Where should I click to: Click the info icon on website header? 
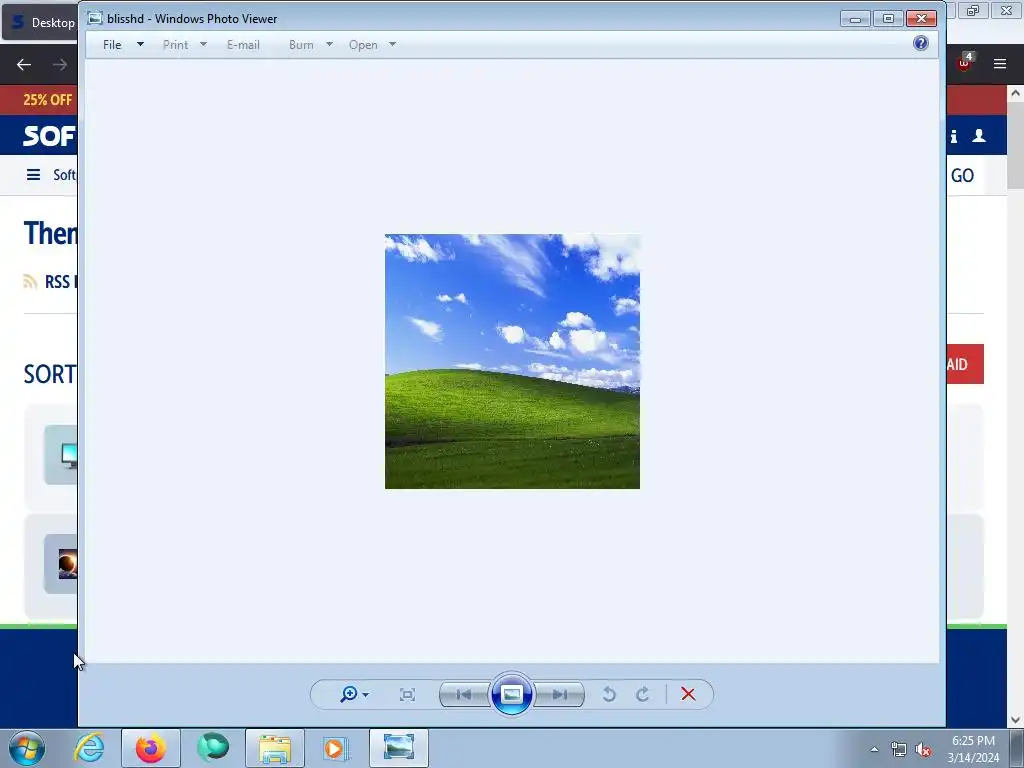click(954, 136)
